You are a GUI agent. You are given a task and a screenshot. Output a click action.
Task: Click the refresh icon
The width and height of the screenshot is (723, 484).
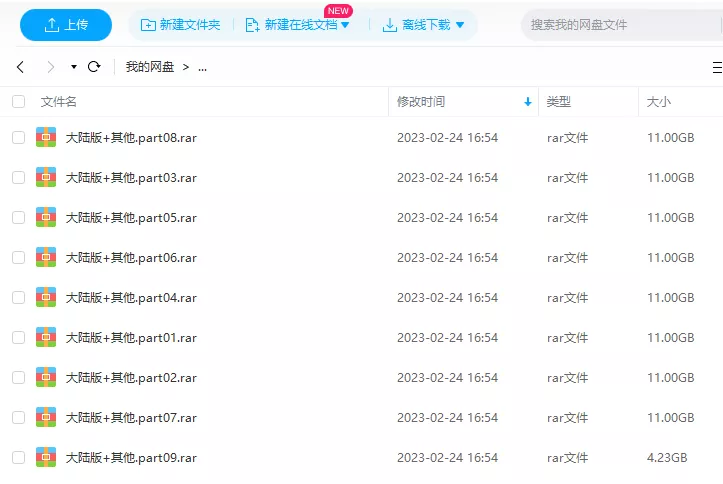[x=94, y=67]
